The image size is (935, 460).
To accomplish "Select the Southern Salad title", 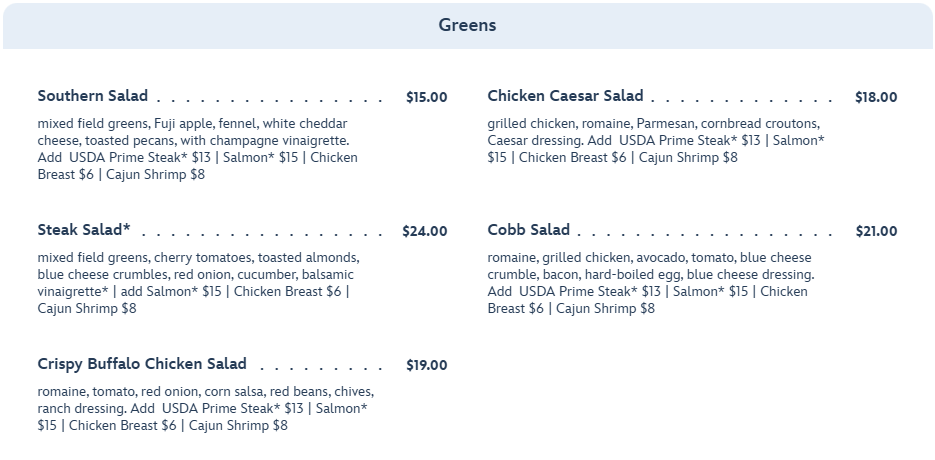I will [x=93, y=96].
